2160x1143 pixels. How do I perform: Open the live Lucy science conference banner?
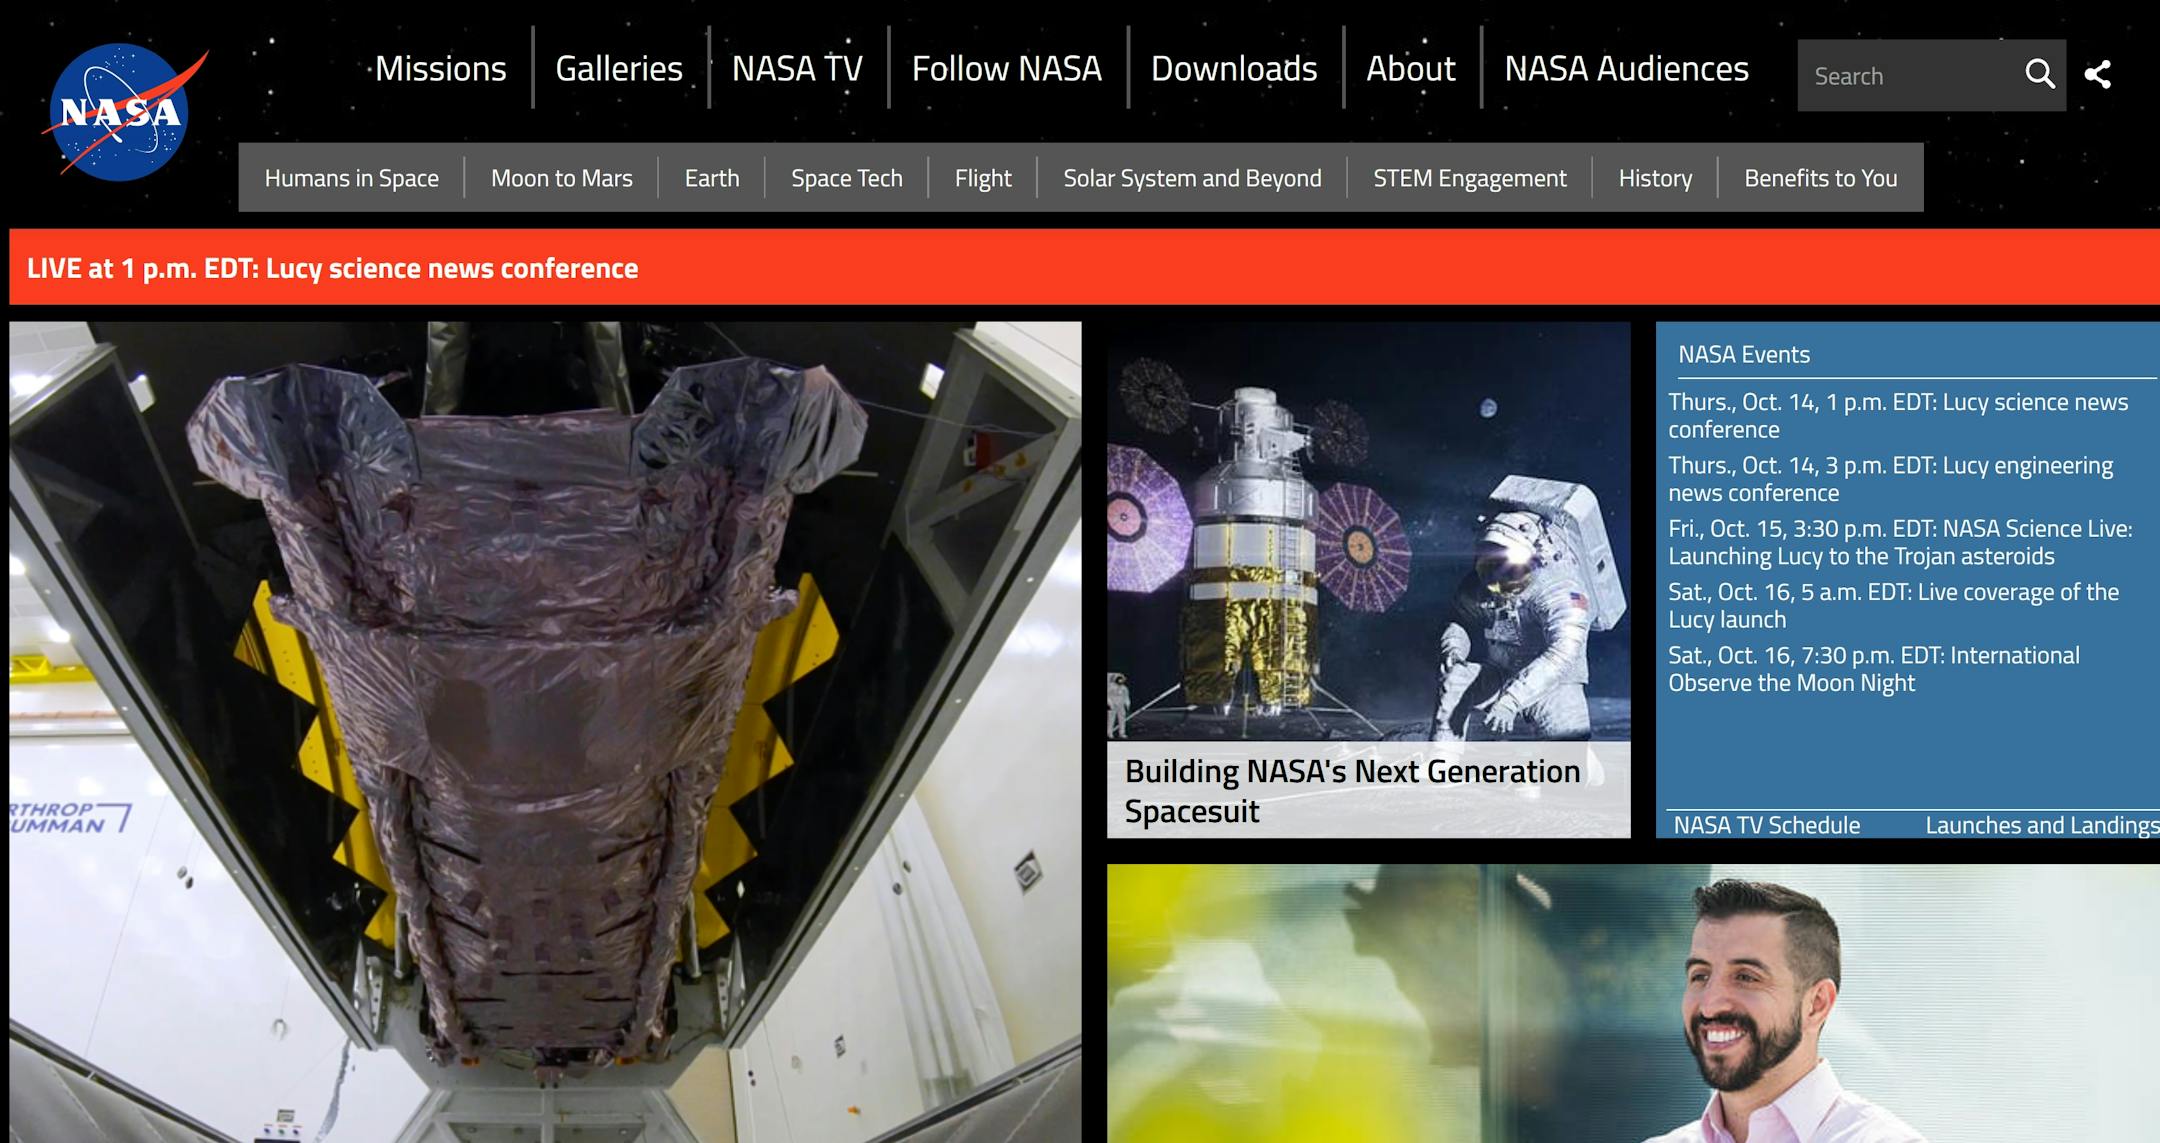click(332, 268)
